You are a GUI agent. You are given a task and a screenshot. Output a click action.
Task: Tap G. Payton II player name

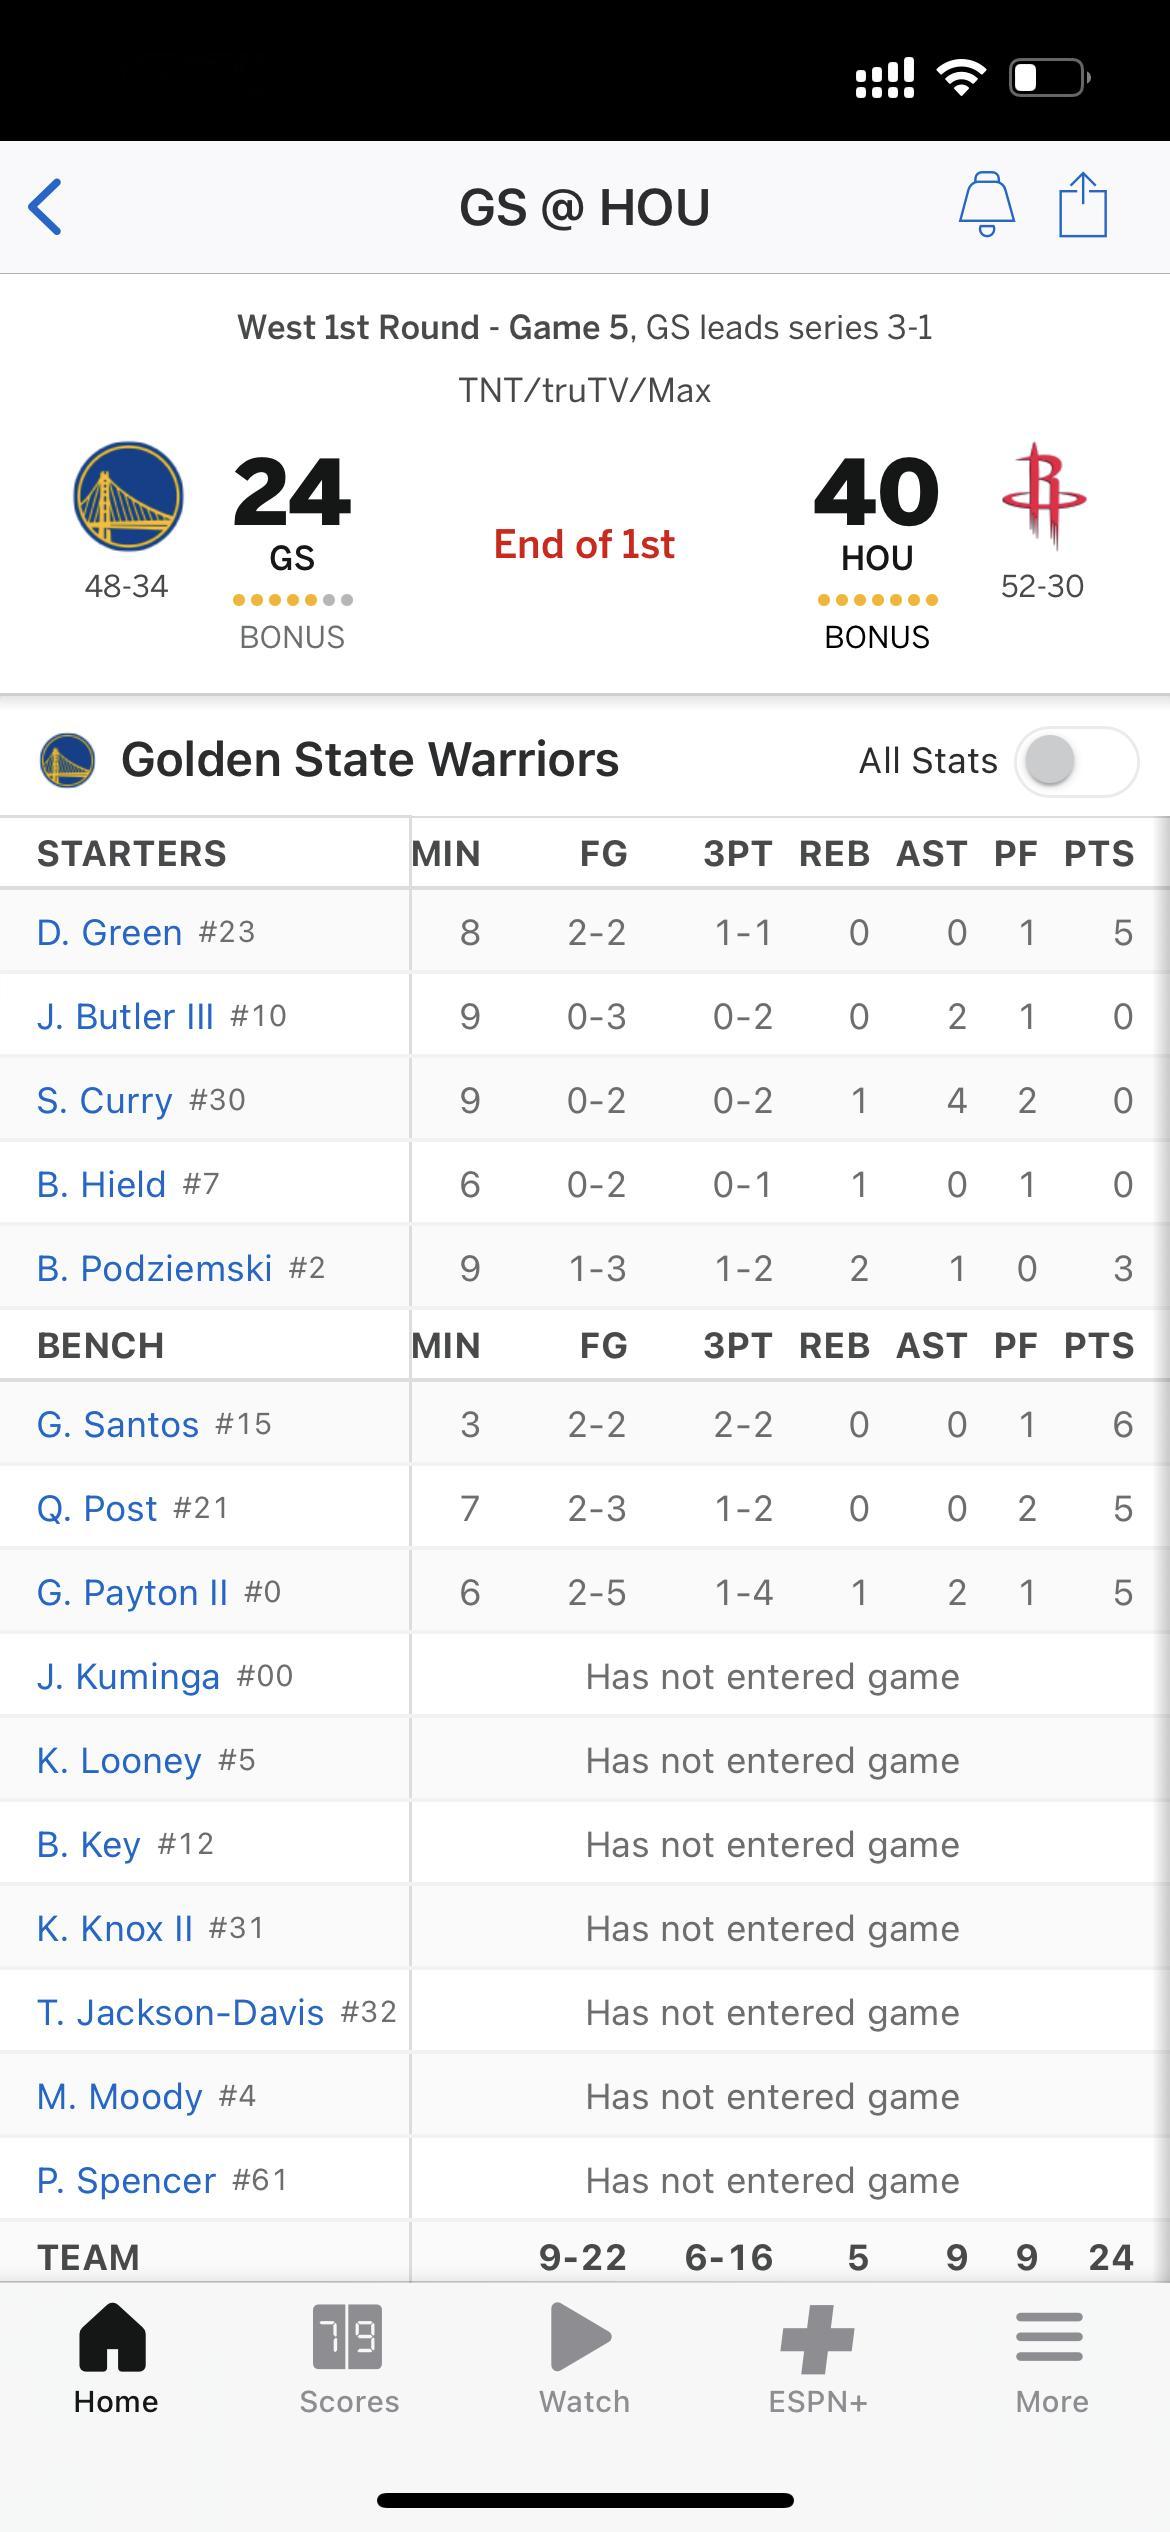click(x=133, y=1592)
